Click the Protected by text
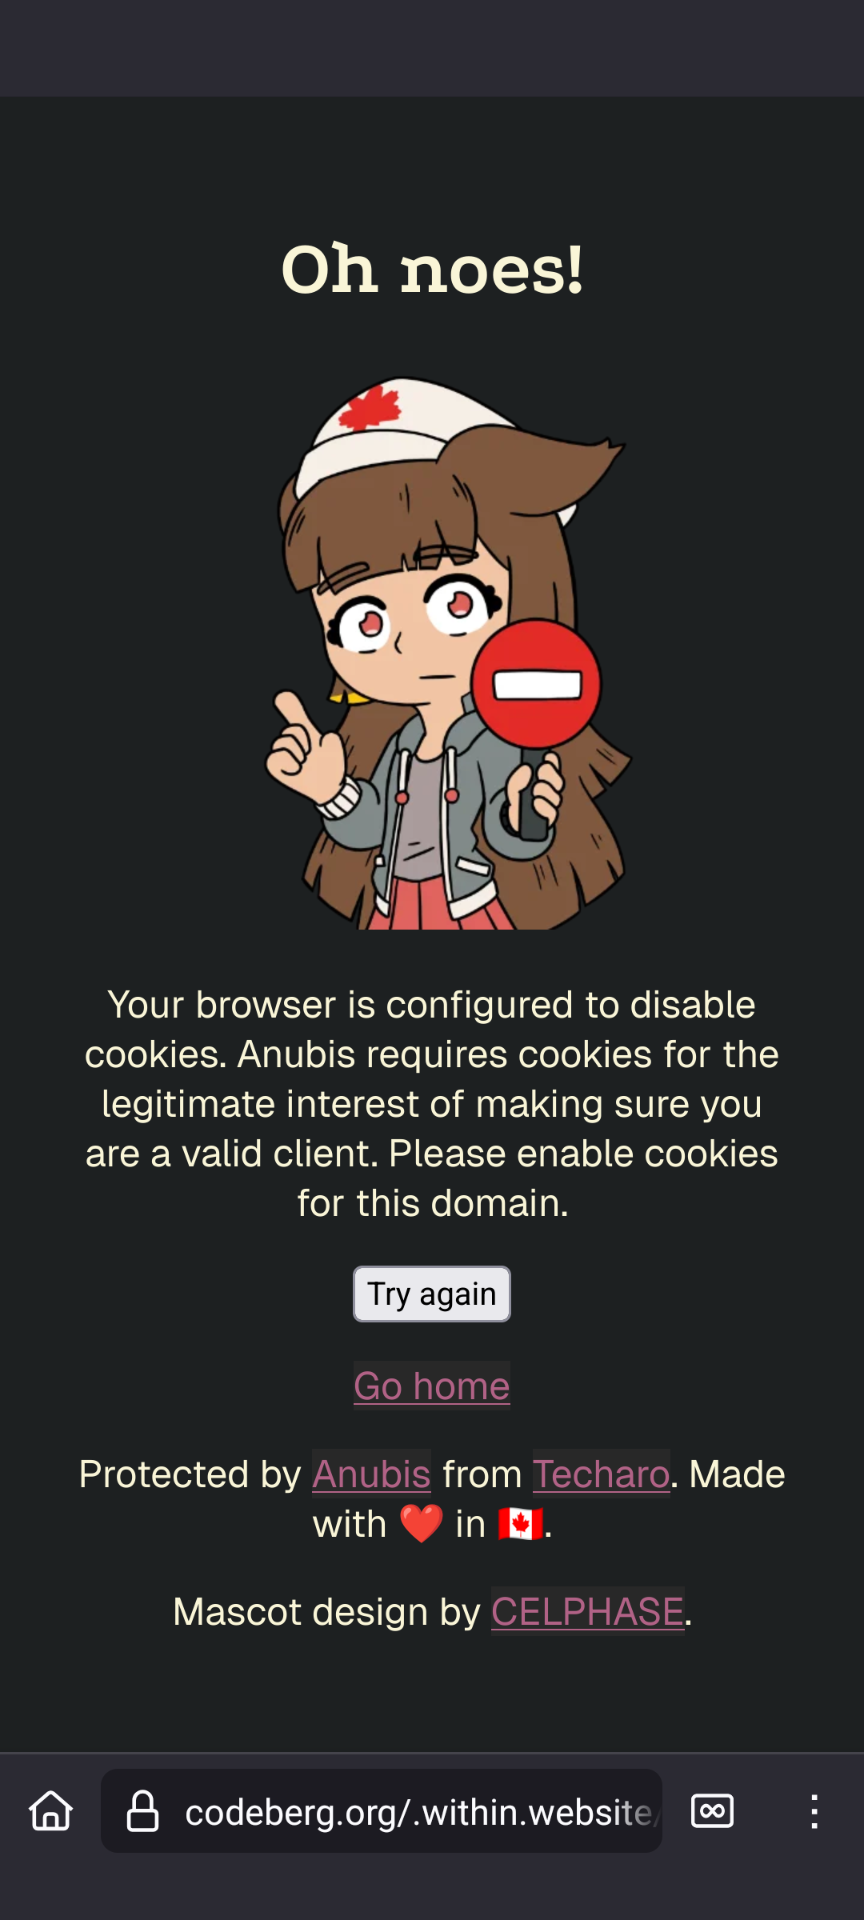Screen dimensions: 864x1920 point(190,1474)
